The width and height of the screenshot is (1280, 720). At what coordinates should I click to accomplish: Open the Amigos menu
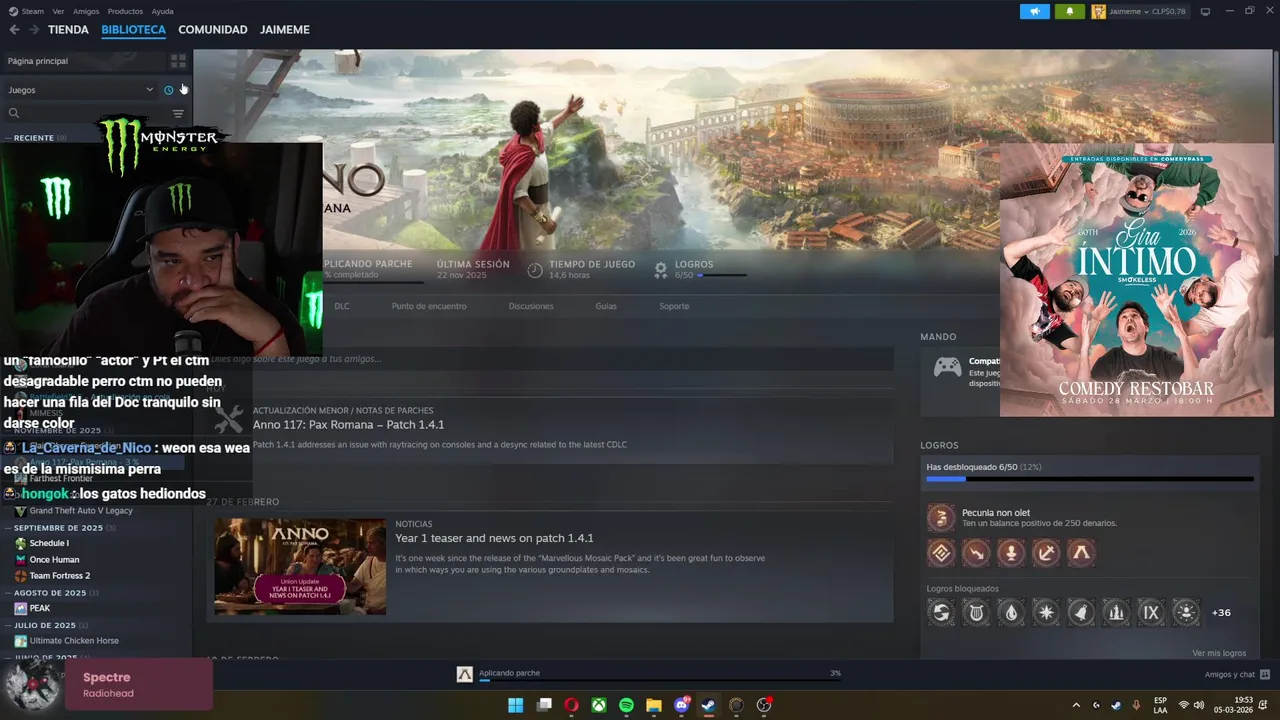click(x=86, y=11)
